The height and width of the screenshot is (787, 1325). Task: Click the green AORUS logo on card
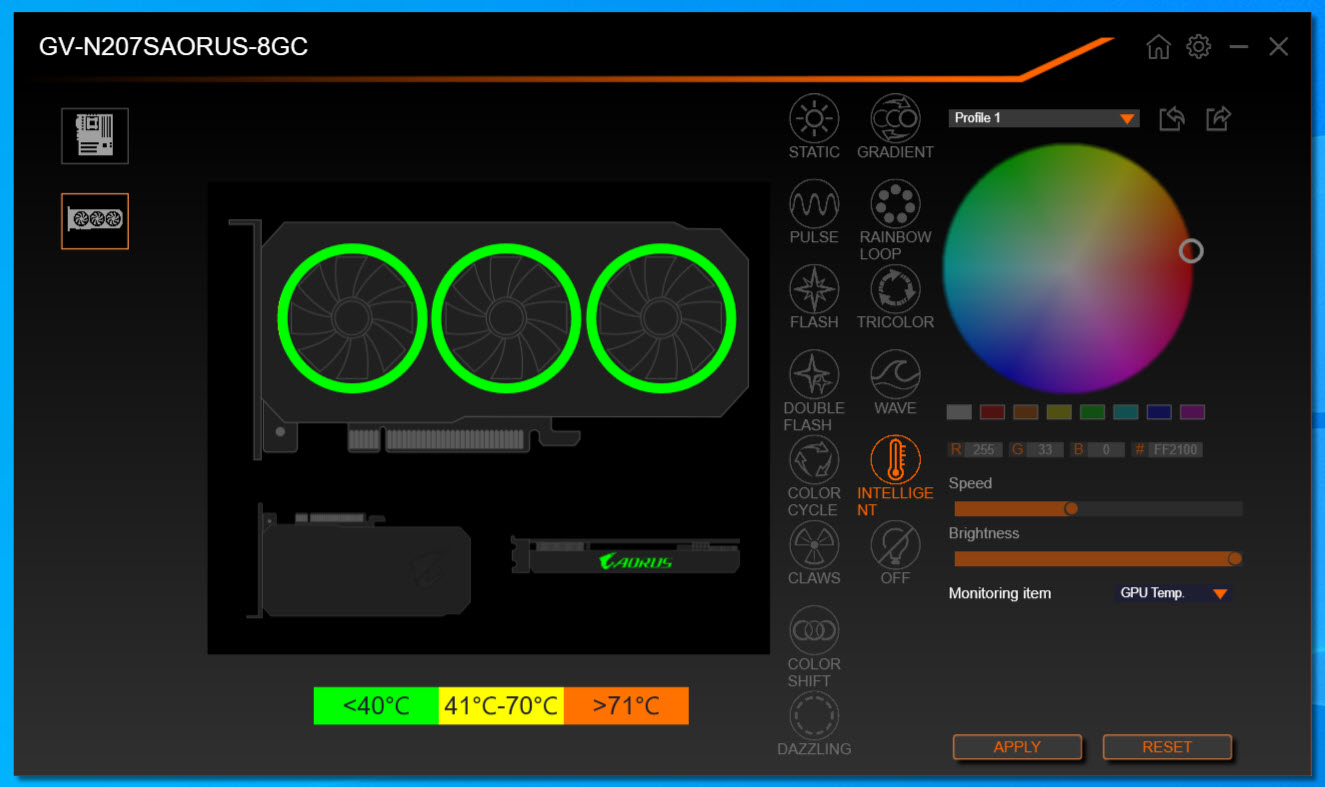(636, 560)
